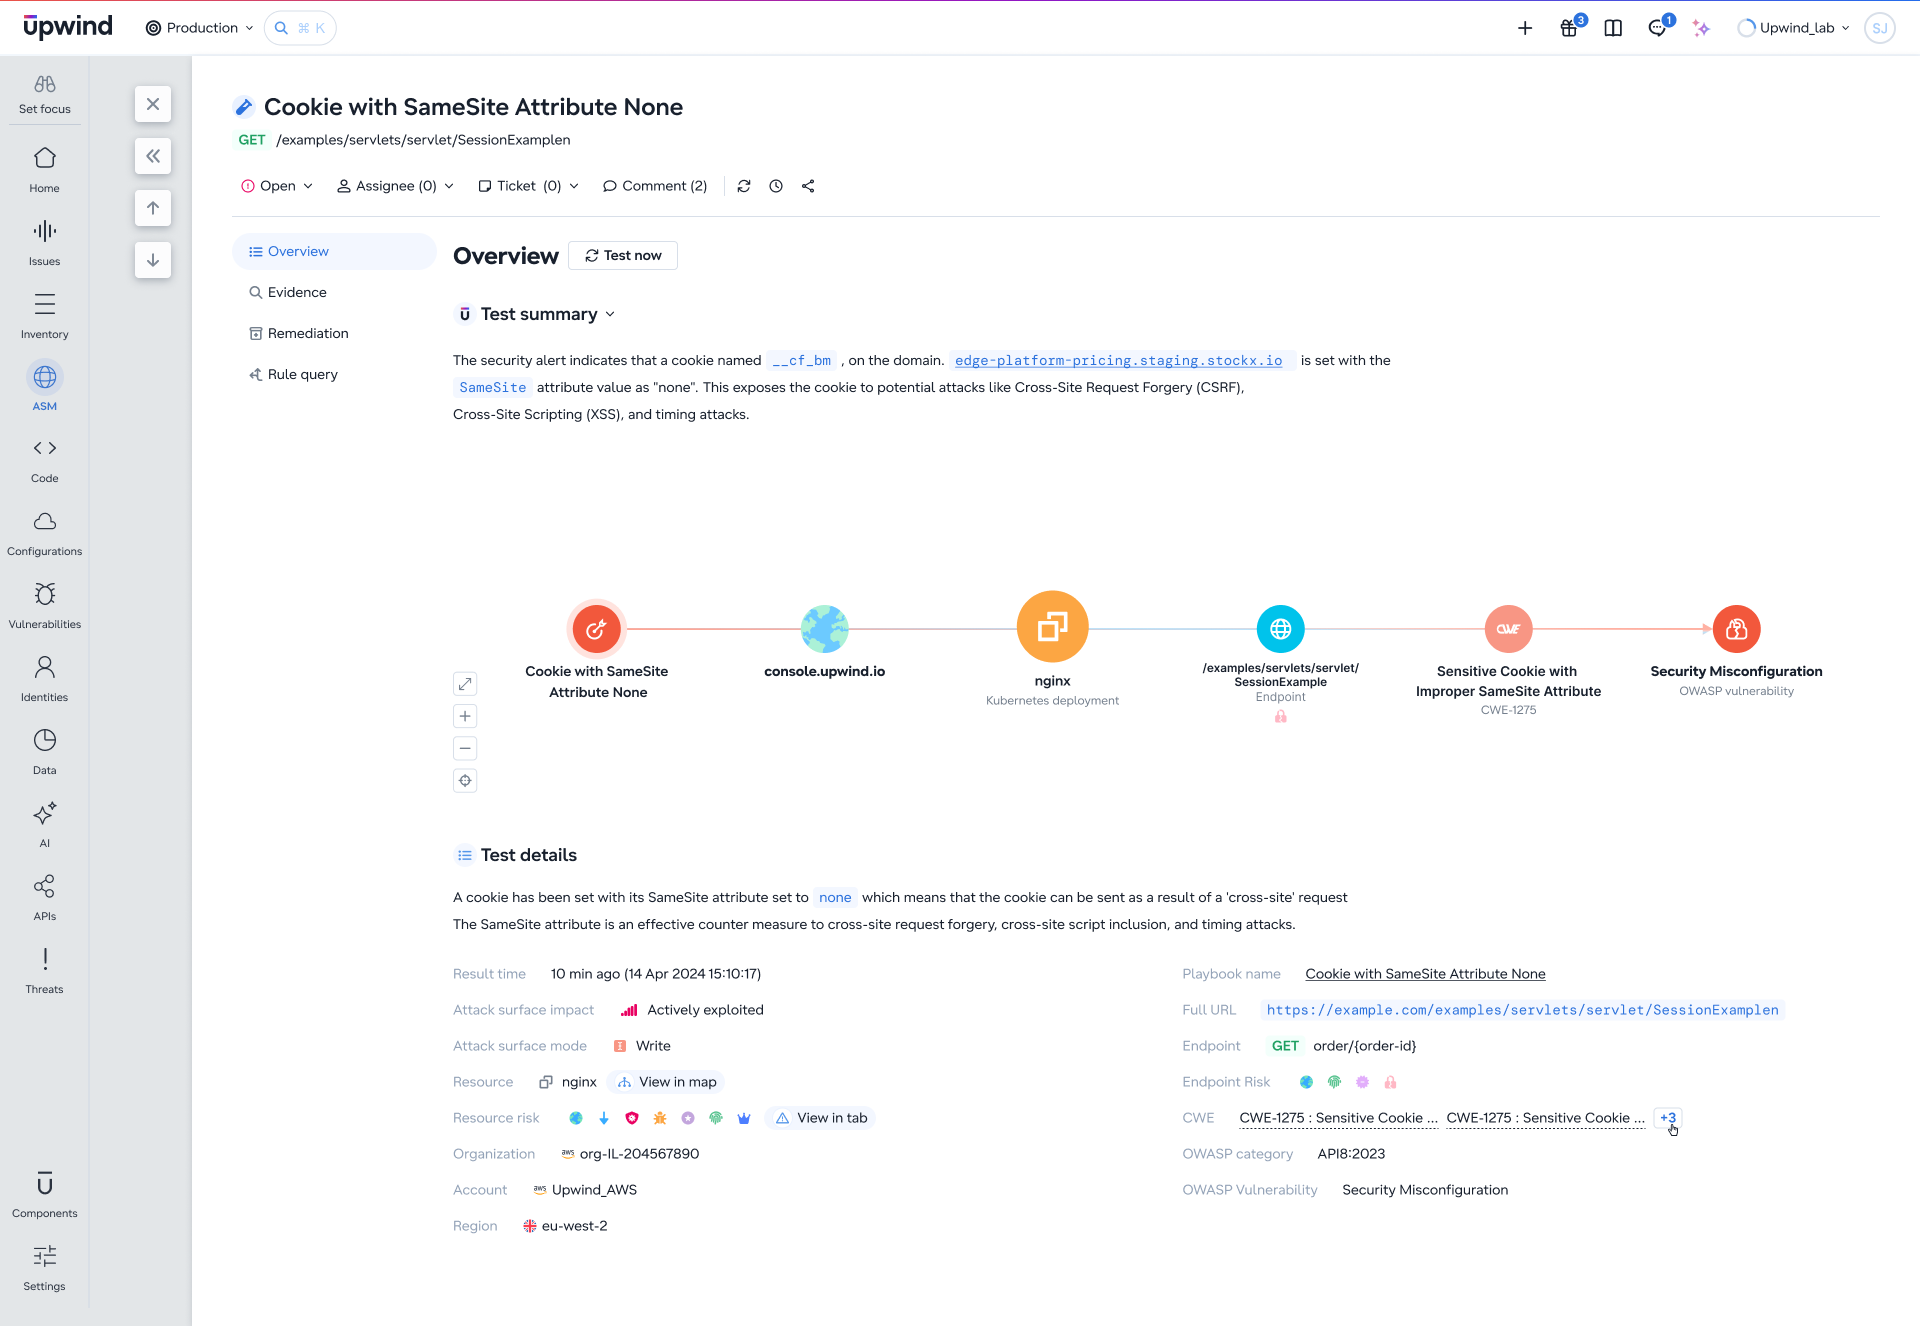This screenshot has height=1326, width=1920.
Task: Open the APIs sidebar section
Action: [x=44, y=898]
